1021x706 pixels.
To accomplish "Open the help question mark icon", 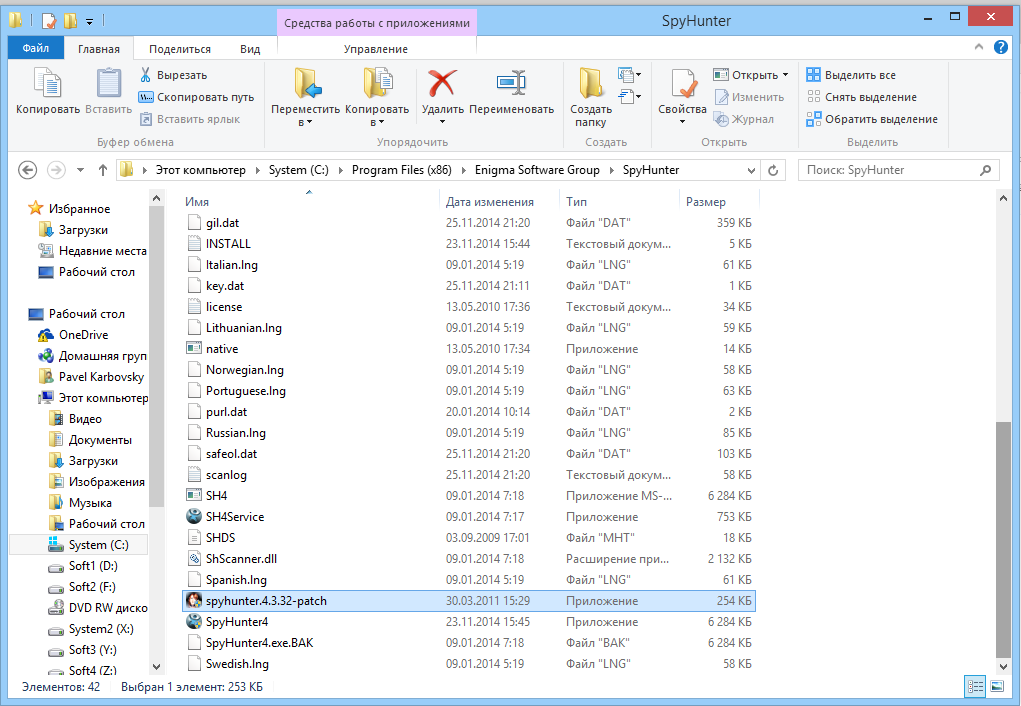I will [1001, 47].
